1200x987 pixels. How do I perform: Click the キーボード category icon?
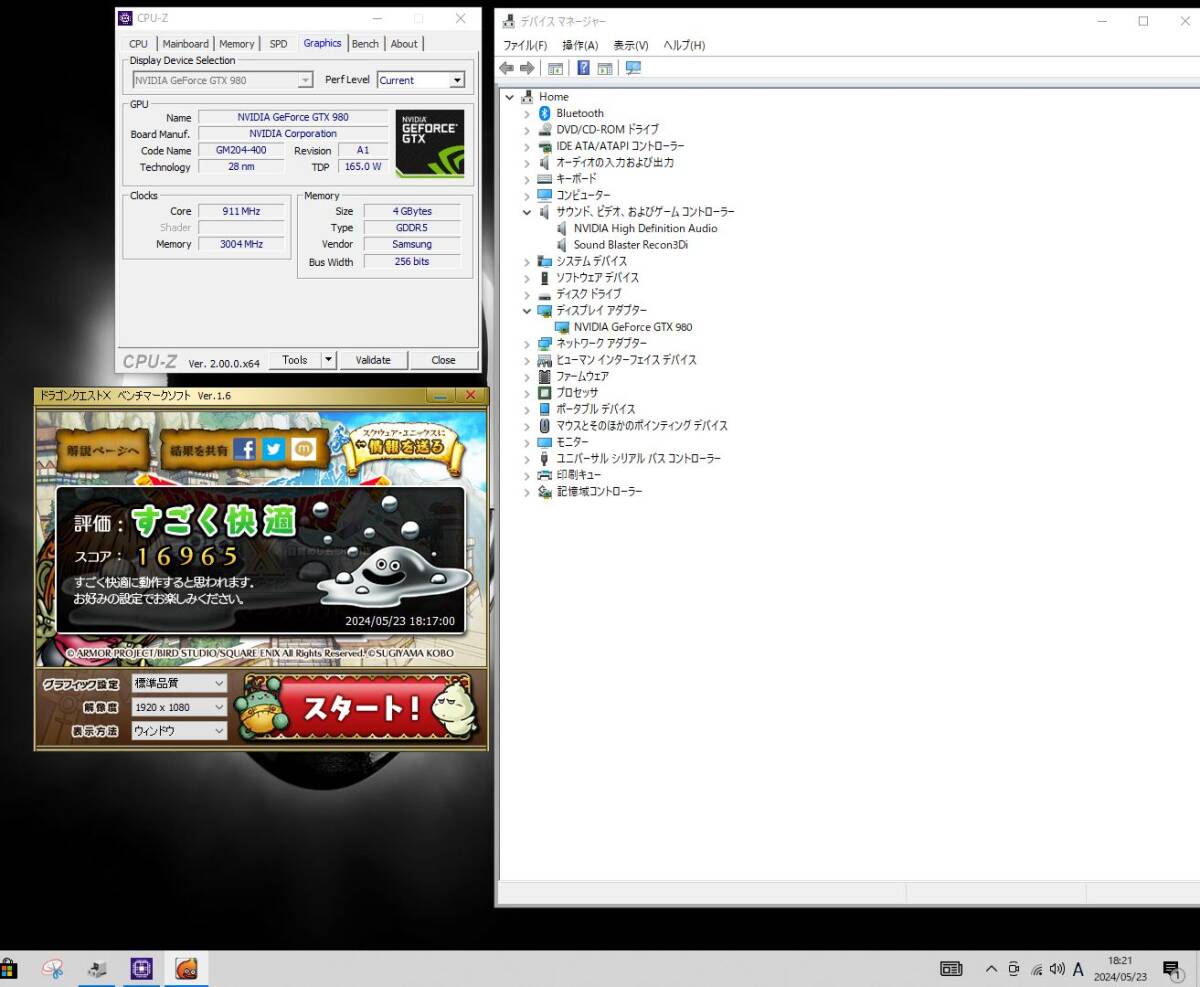click(545, 178)
